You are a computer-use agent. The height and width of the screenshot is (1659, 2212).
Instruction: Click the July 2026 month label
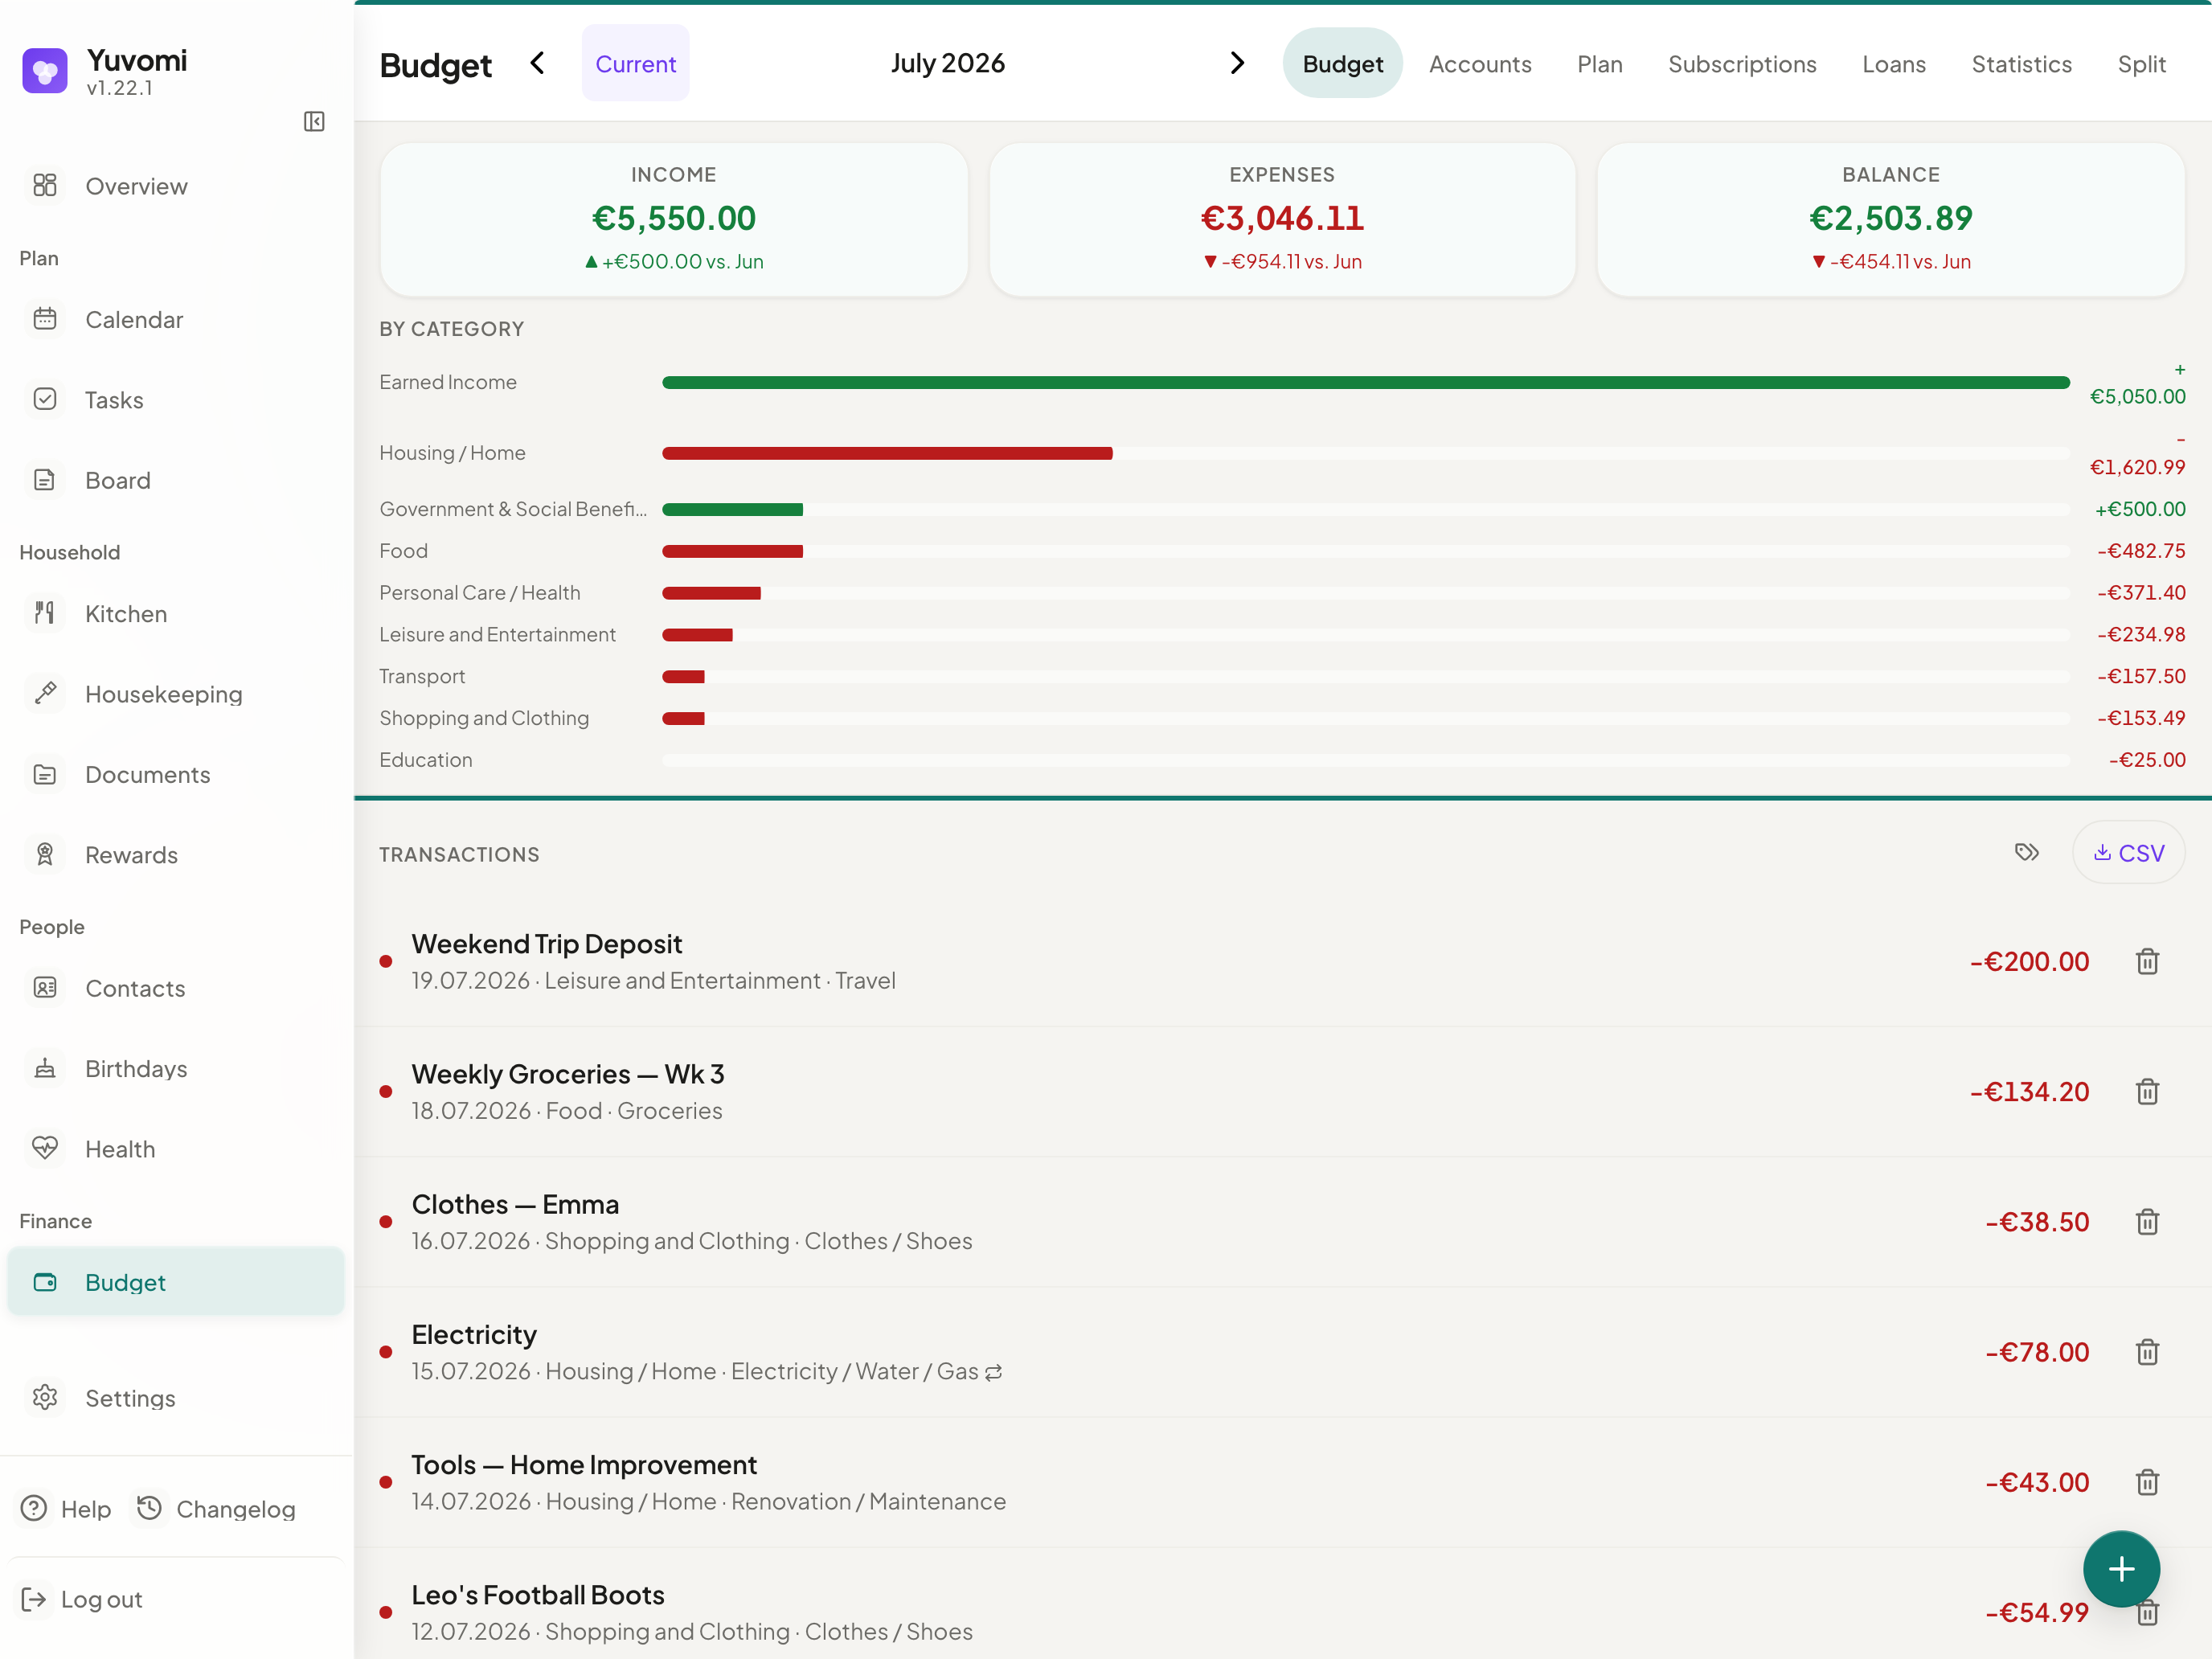click(x=947, y=63)
